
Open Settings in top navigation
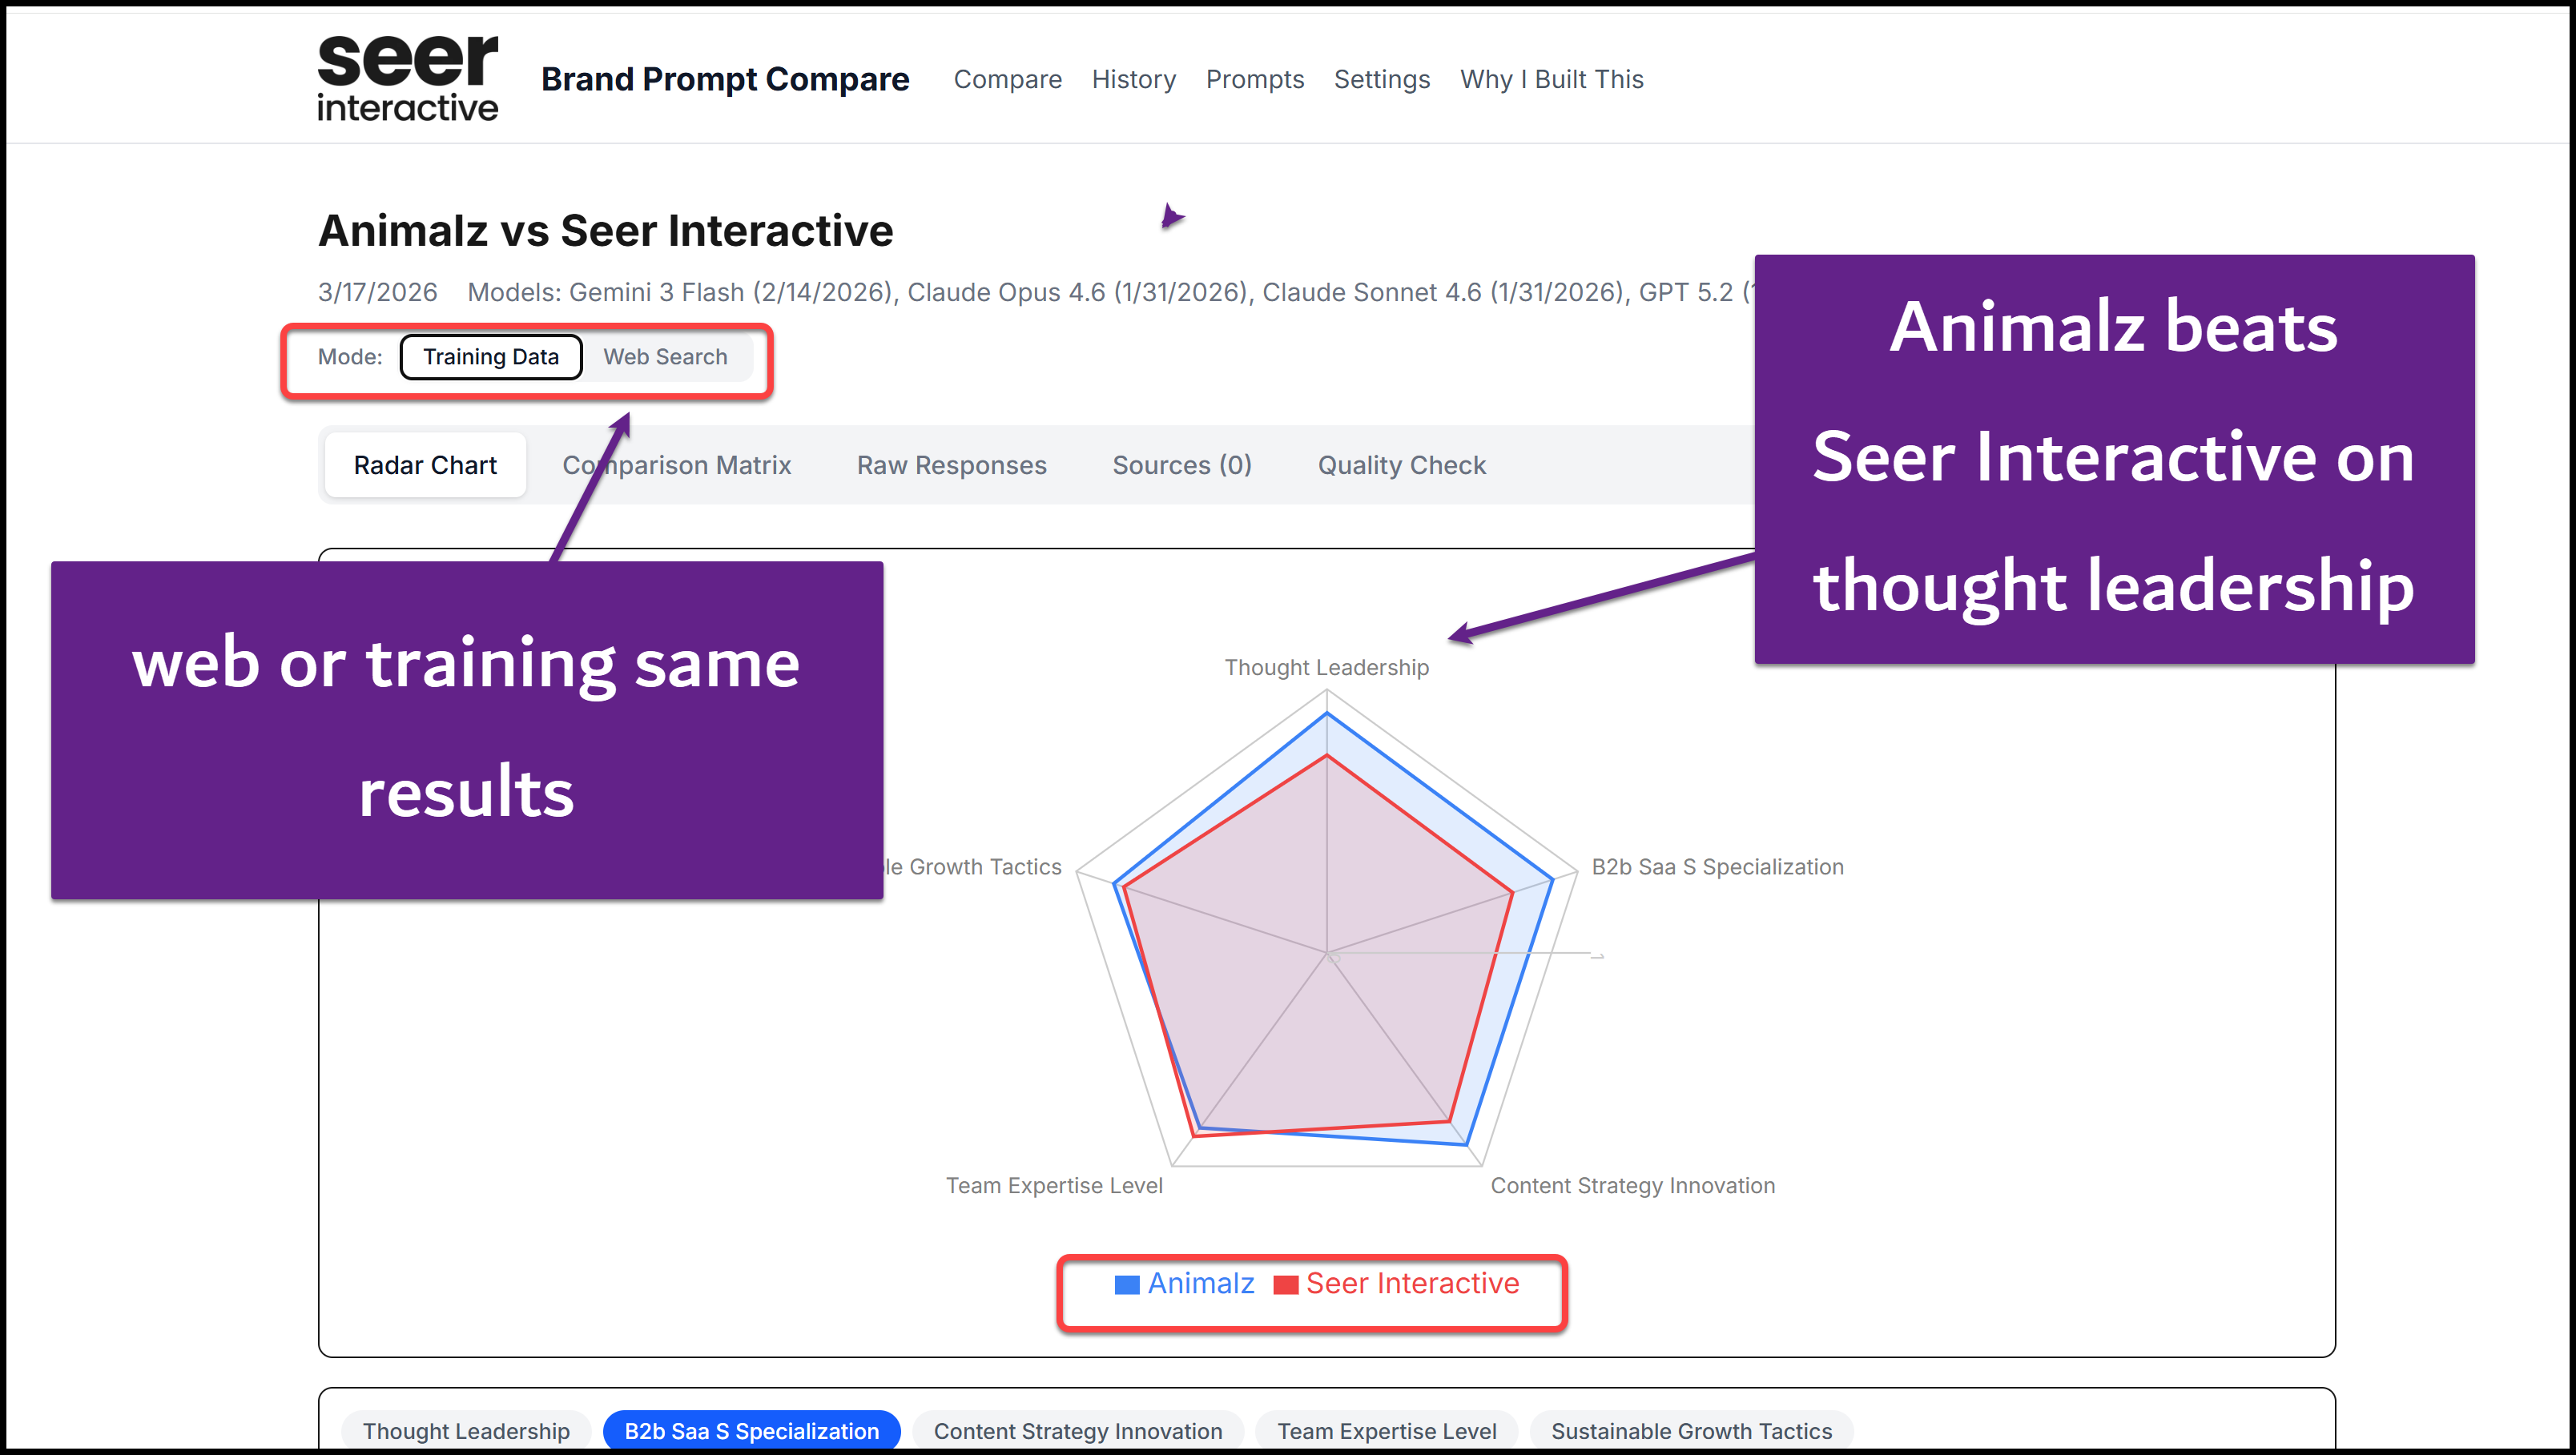pyautogui.click(x=1381, y=79)
